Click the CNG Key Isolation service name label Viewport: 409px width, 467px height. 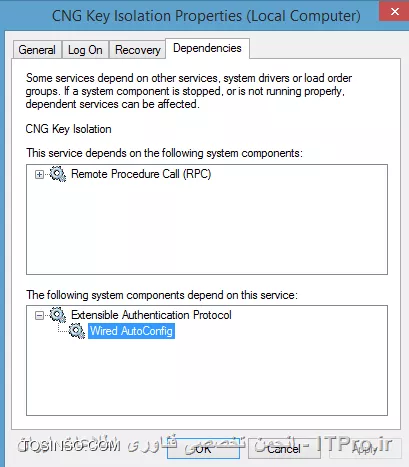point(69,129)
